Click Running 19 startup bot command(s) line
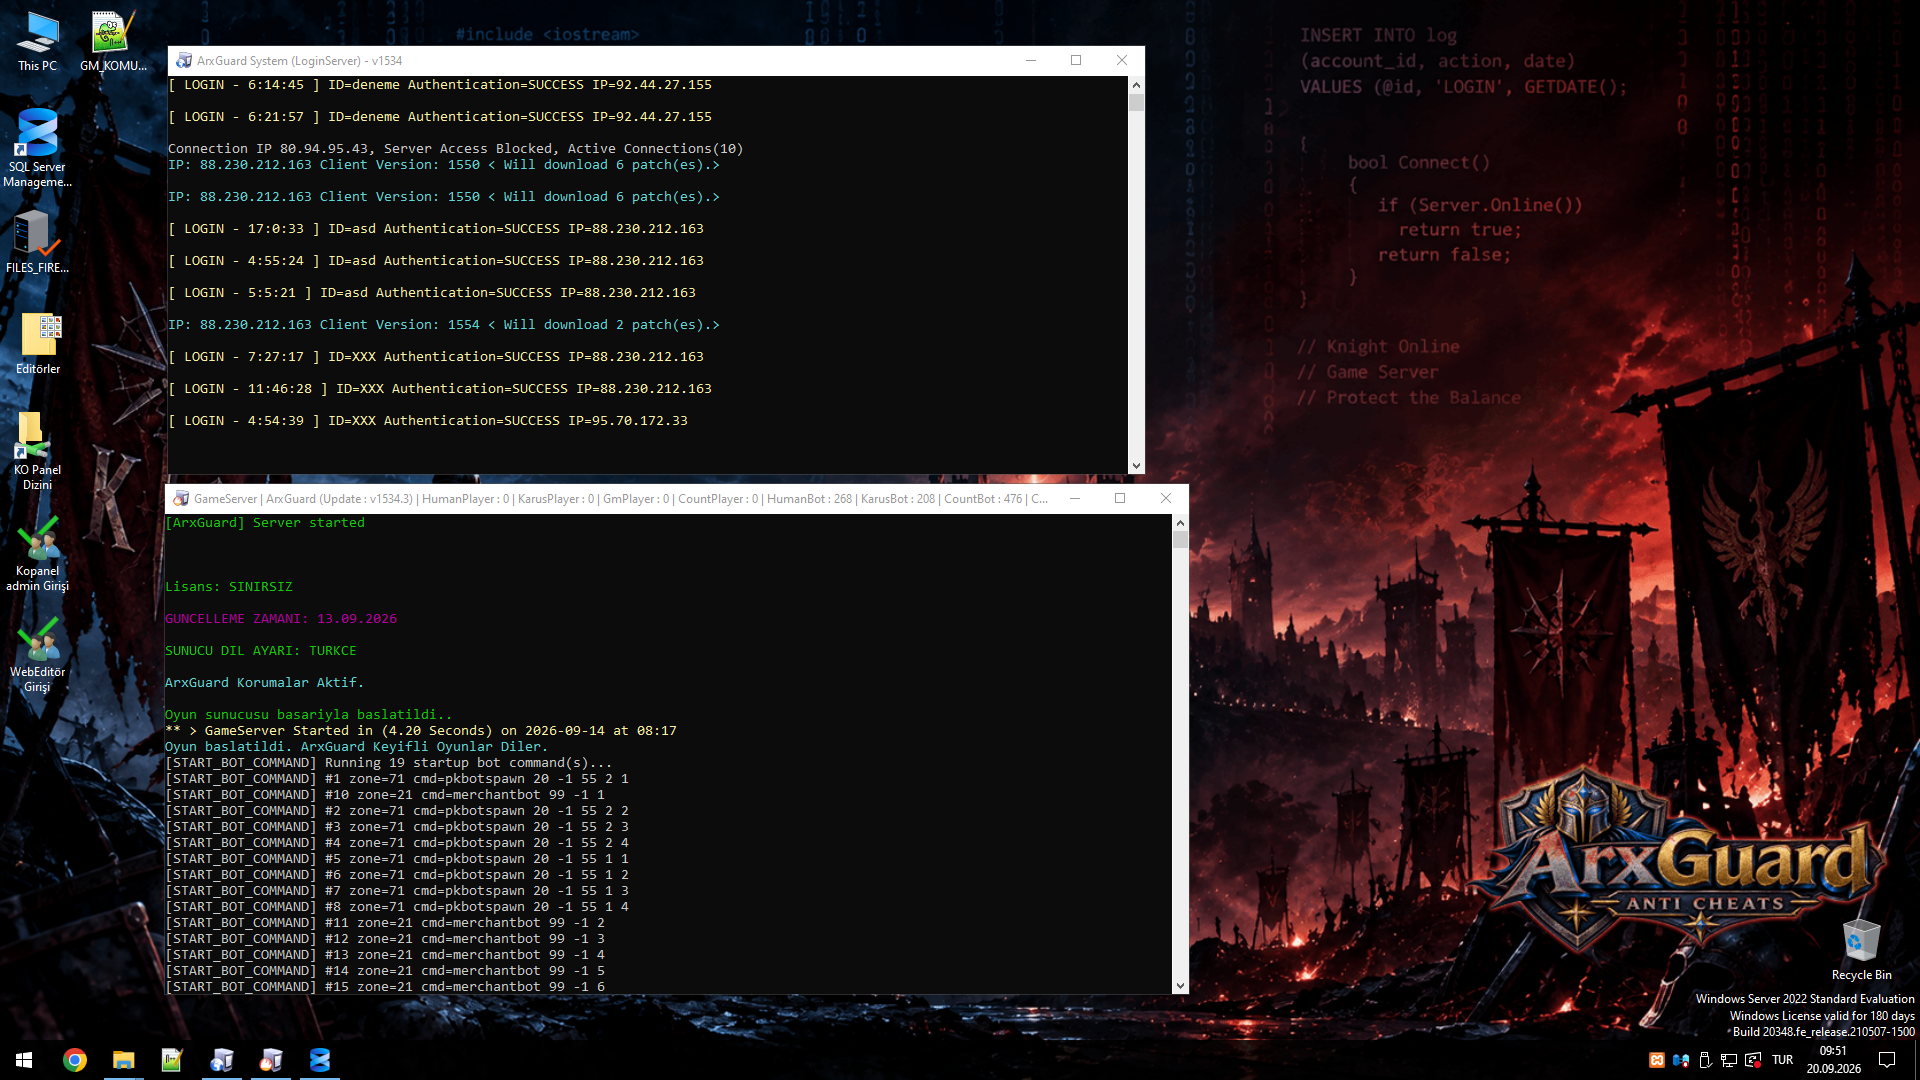 click(x=389, y=763)
